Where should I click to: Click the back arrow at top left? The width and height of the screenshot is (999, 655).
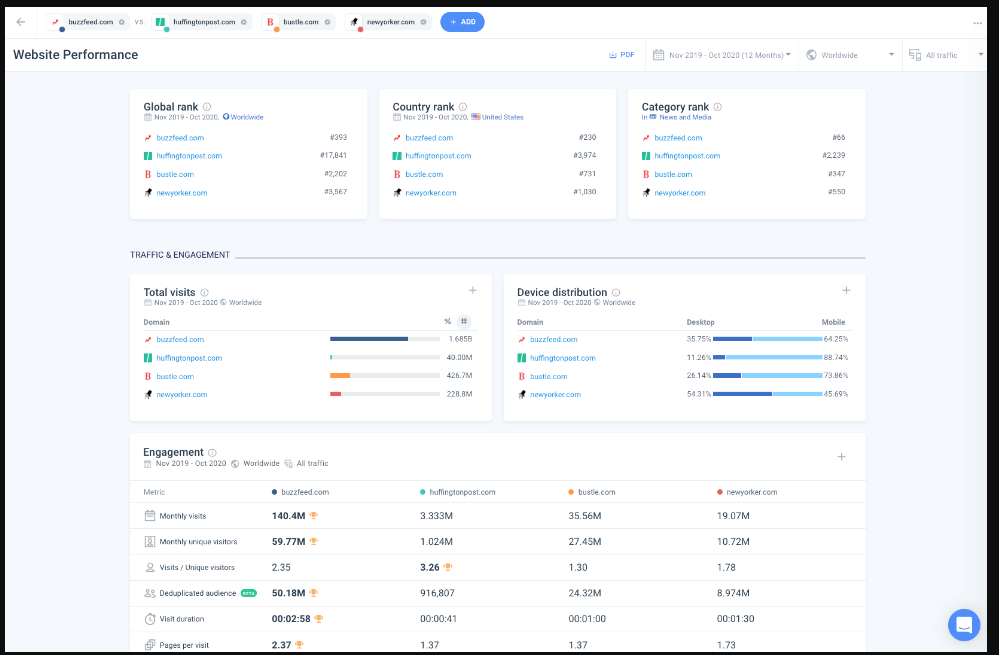coord(21,20)
